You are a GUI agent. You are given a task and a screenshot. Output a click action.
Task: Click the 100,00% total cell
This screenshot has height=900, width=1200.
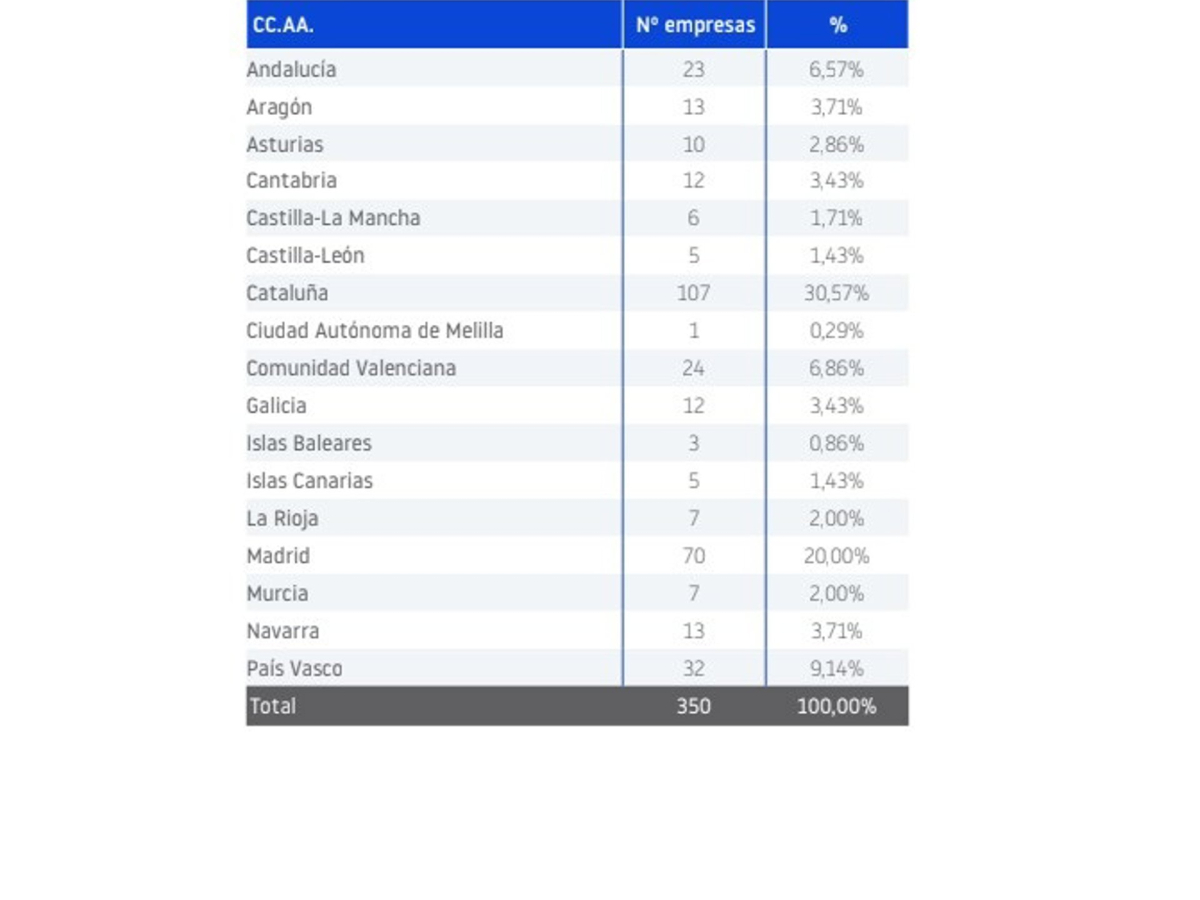[837, 706]
